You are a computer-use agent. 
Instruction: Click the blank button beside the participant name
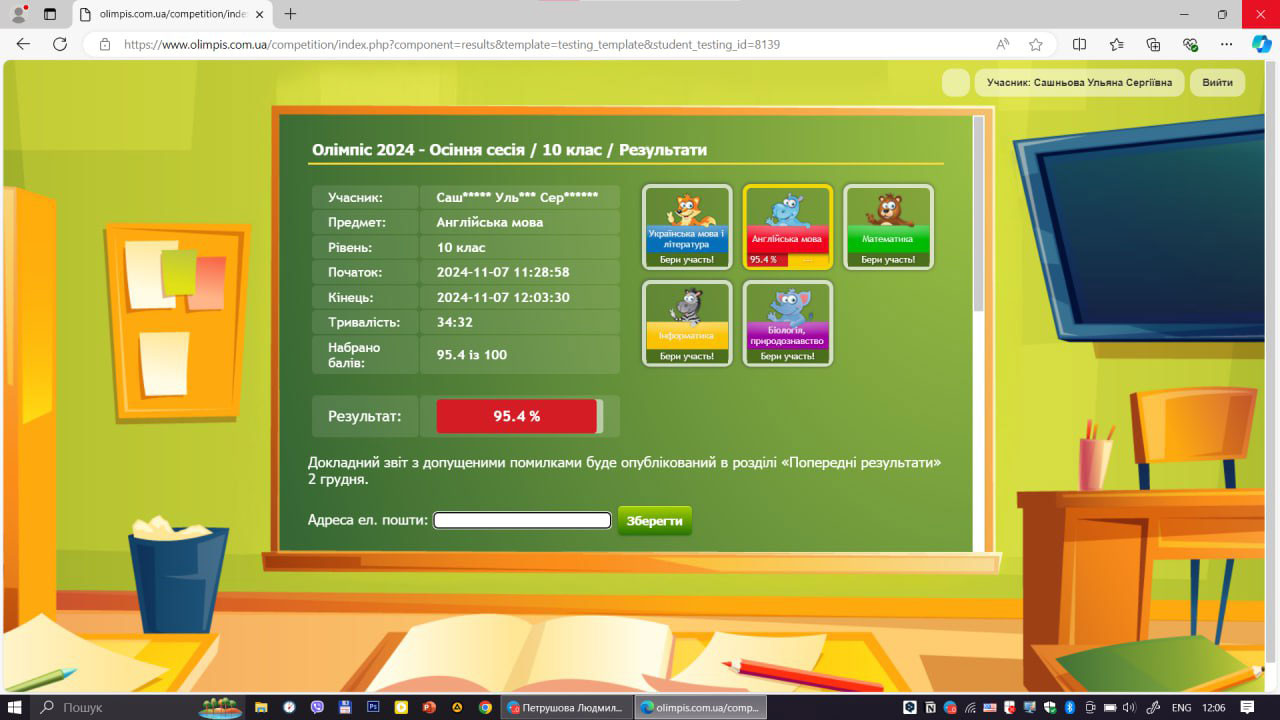(956, 82)
